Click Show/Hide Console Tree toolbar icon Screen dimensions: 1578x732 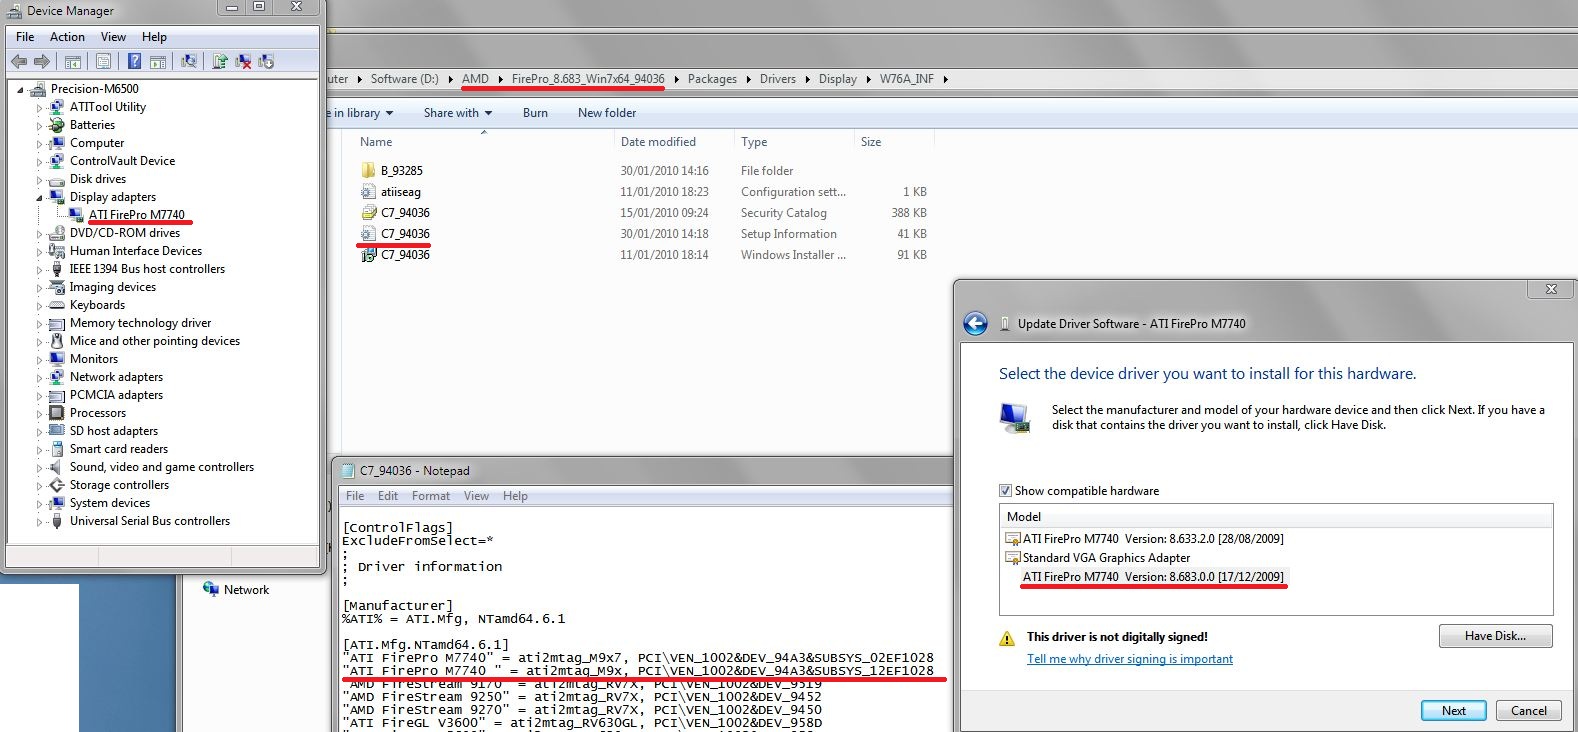73,62
